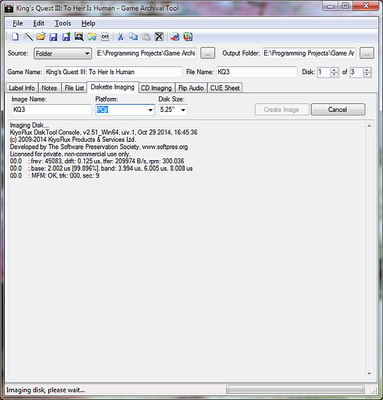Click the Cancel button
383x400 pixels.
[338, 110]
